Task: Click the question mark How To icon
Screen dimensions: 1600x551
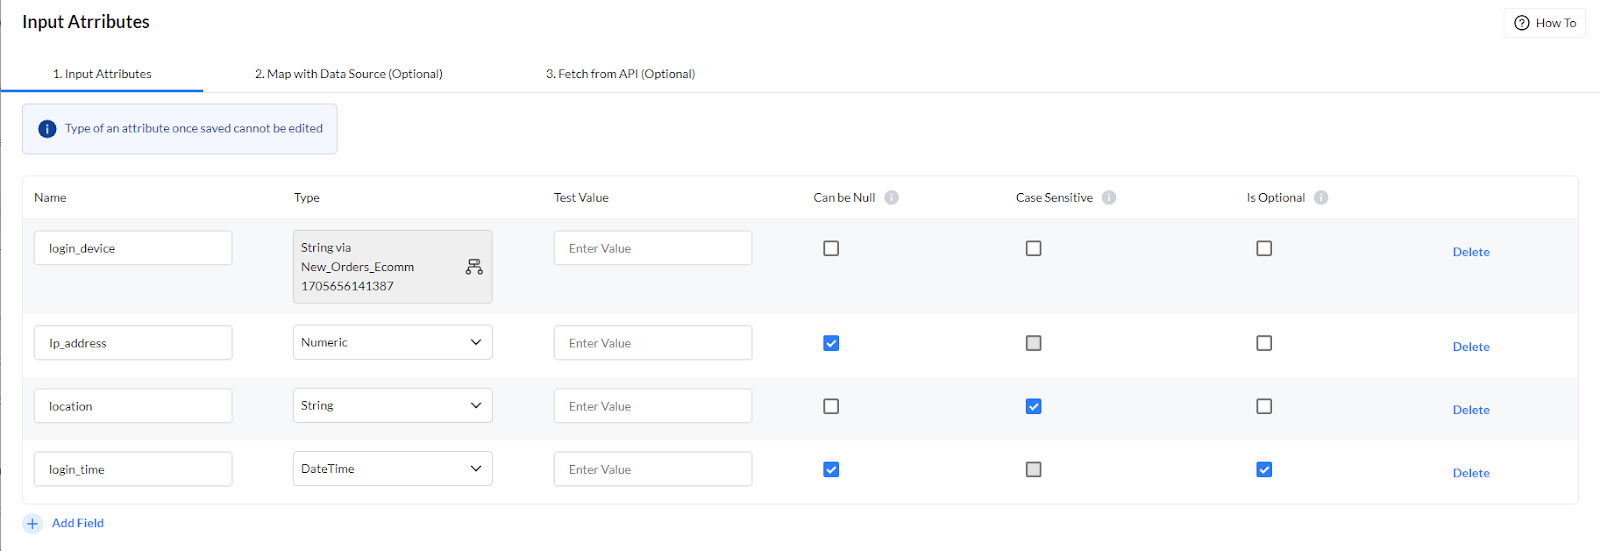Action: click(x=1522, y=23)
